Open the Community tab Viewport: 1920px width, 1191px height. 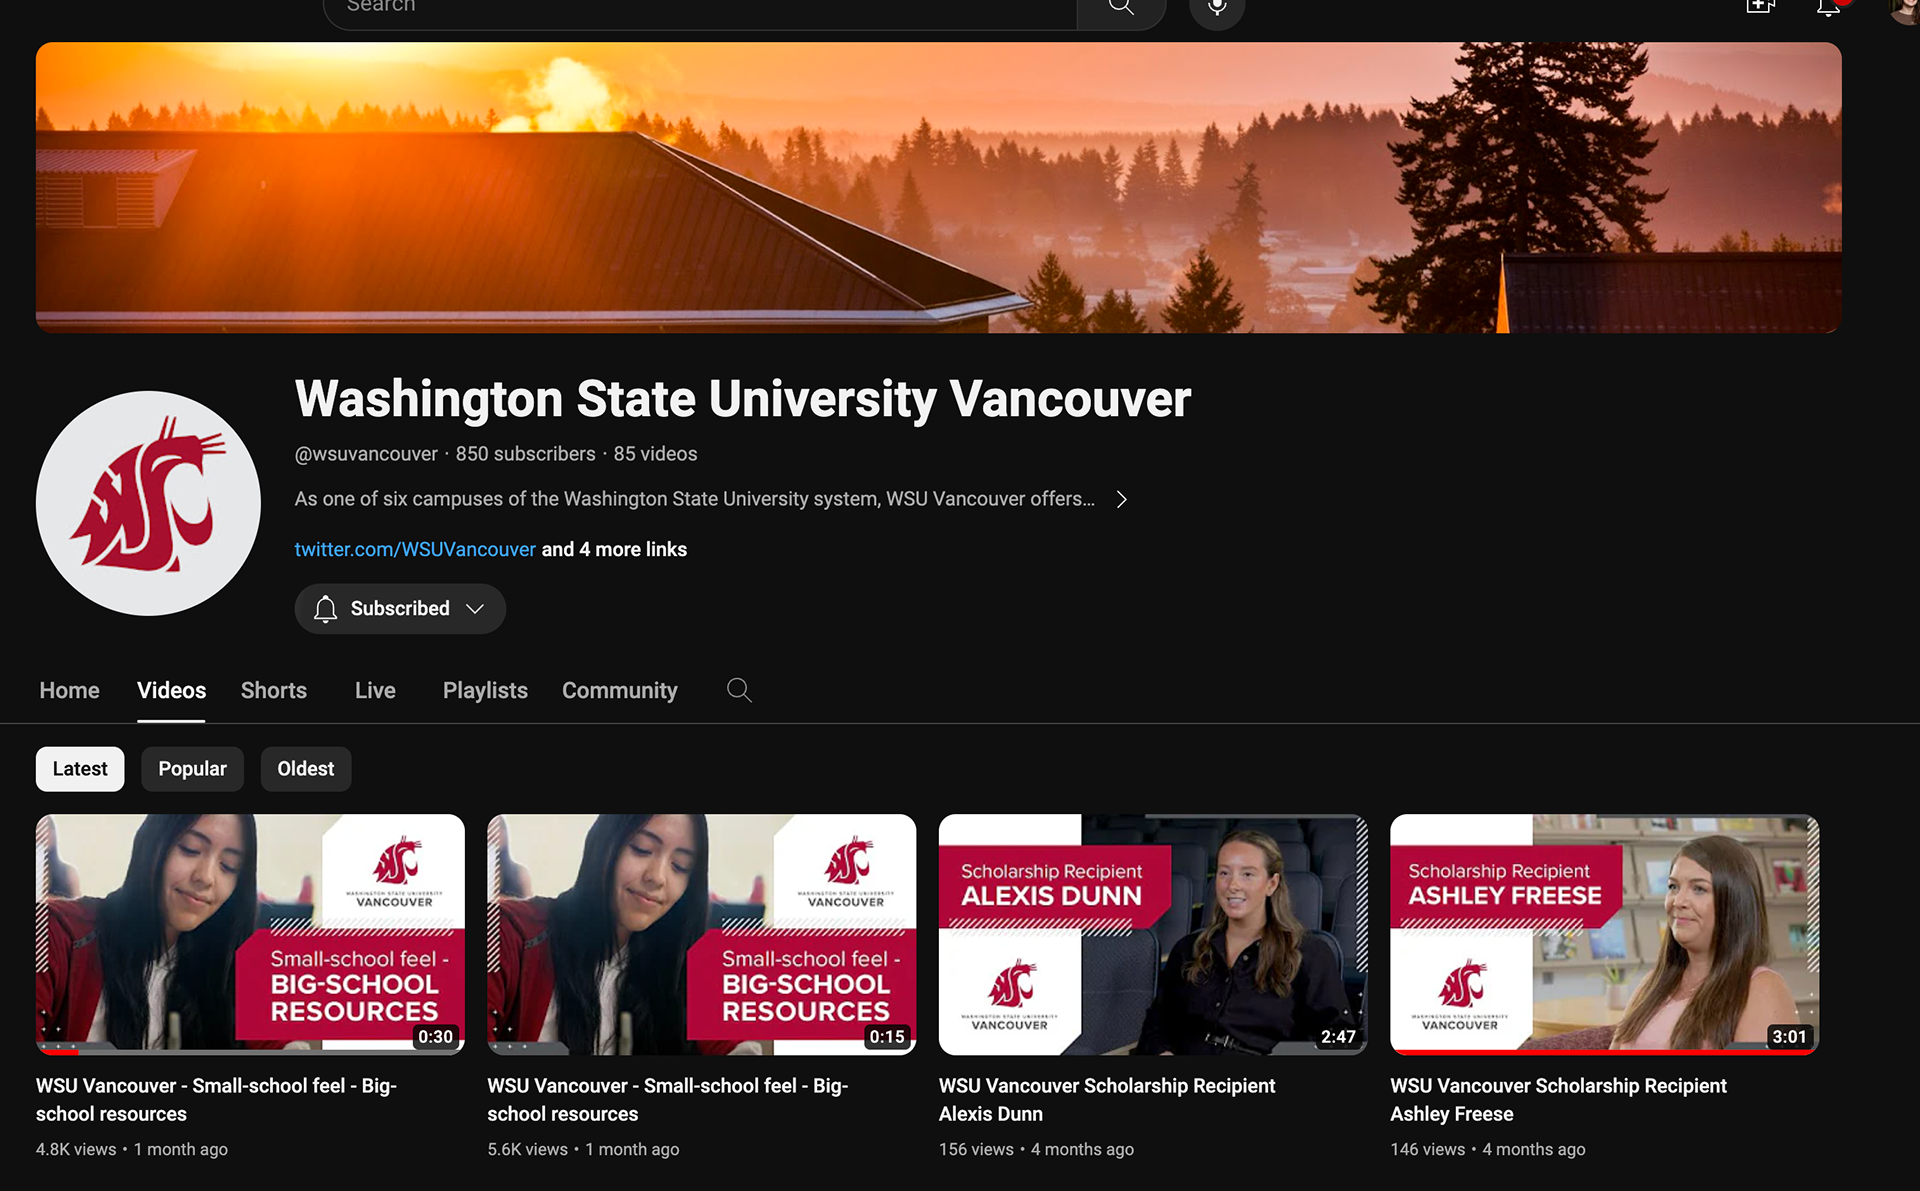pos(620,691)
